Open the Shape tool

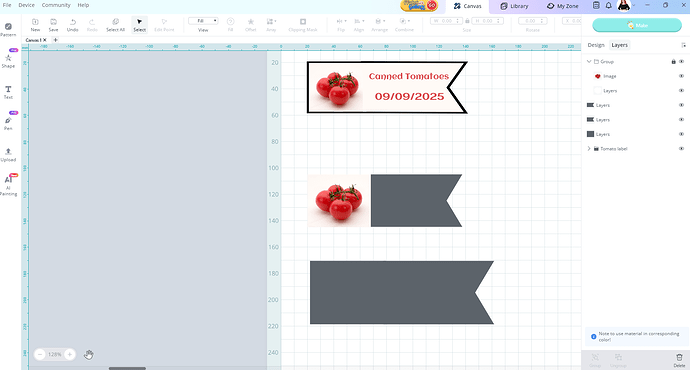(8, 60)
